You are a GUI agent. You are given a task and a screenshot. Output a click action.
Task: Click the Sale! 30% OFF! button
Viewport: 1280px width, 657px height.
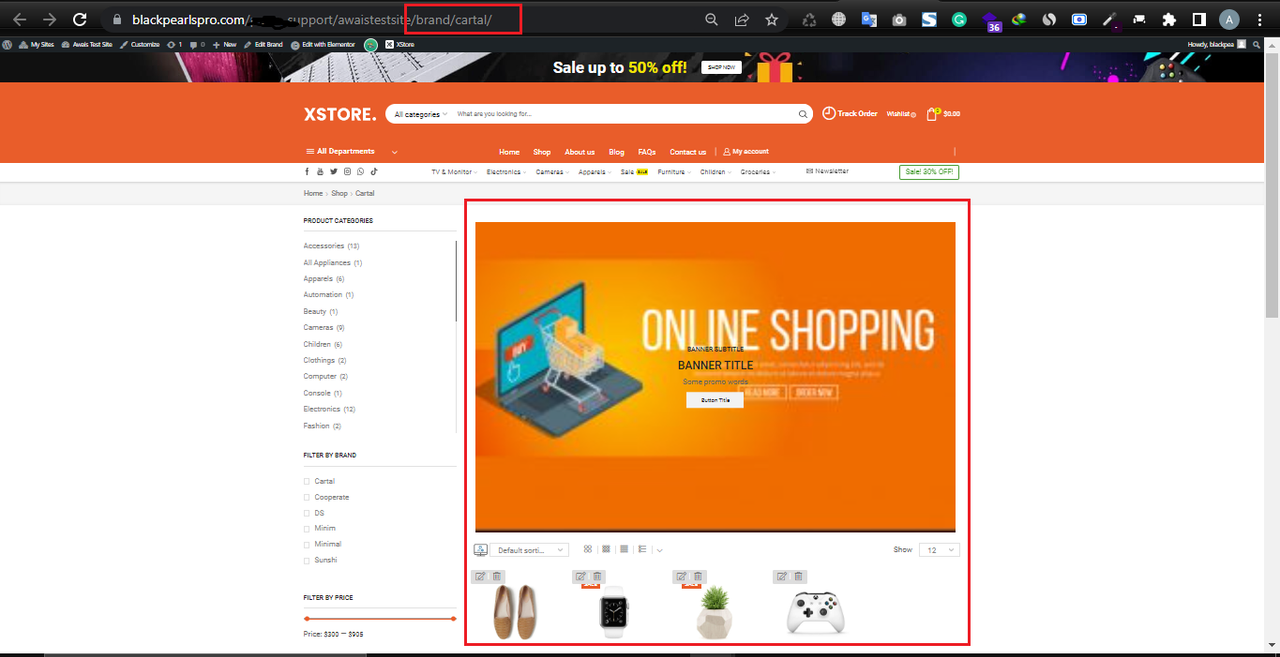[x=929, y=172]
